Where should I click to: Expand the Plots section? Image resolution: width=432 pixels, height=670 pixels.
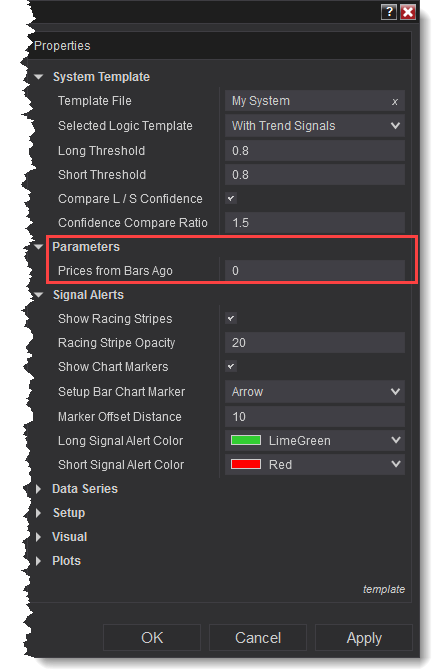(38, 561)
